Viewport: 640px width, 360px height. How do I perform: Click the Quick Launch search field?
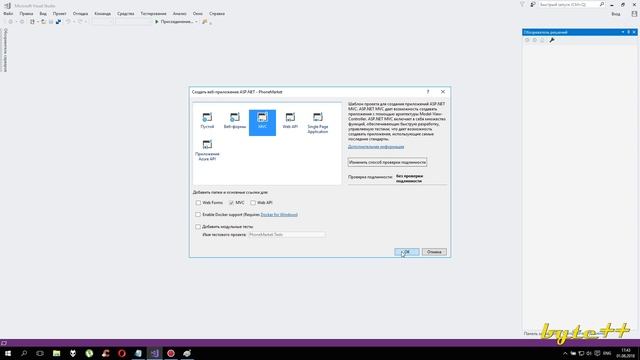[x=571, y=4]
